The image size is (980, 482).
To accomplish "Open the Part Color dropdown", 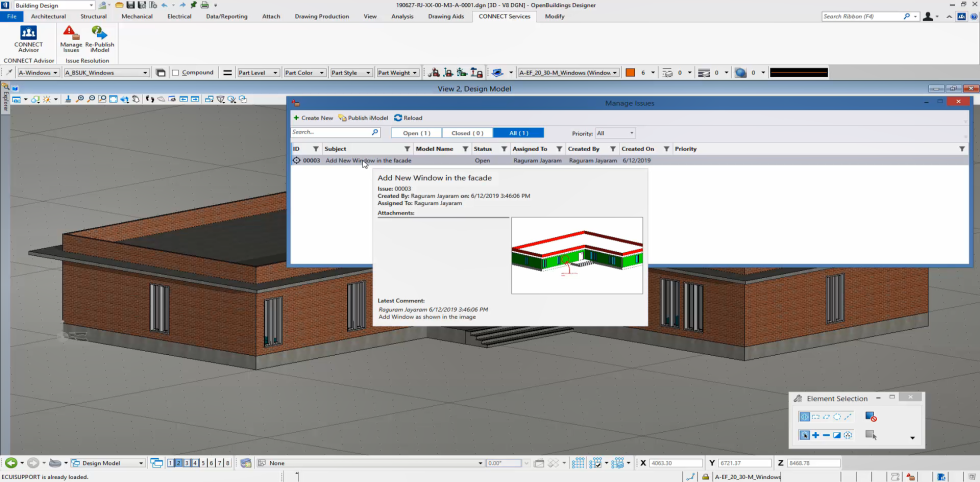I will (305, 73).
